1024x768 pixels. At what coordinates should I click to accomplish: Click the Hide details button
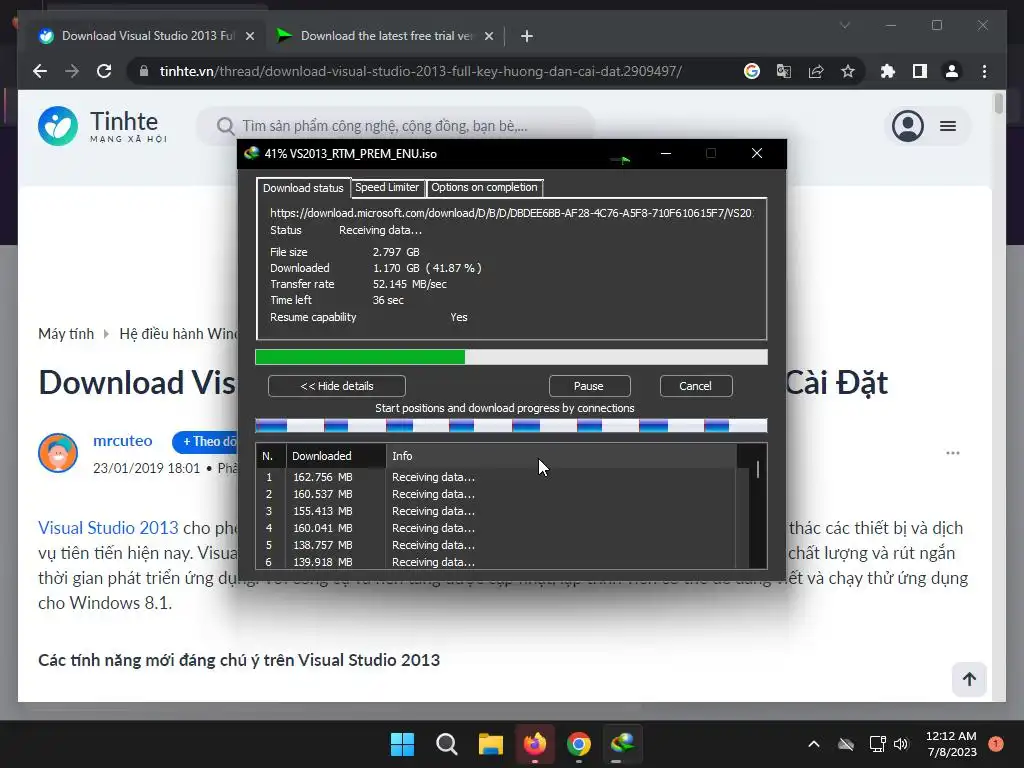tap(337, 386)
